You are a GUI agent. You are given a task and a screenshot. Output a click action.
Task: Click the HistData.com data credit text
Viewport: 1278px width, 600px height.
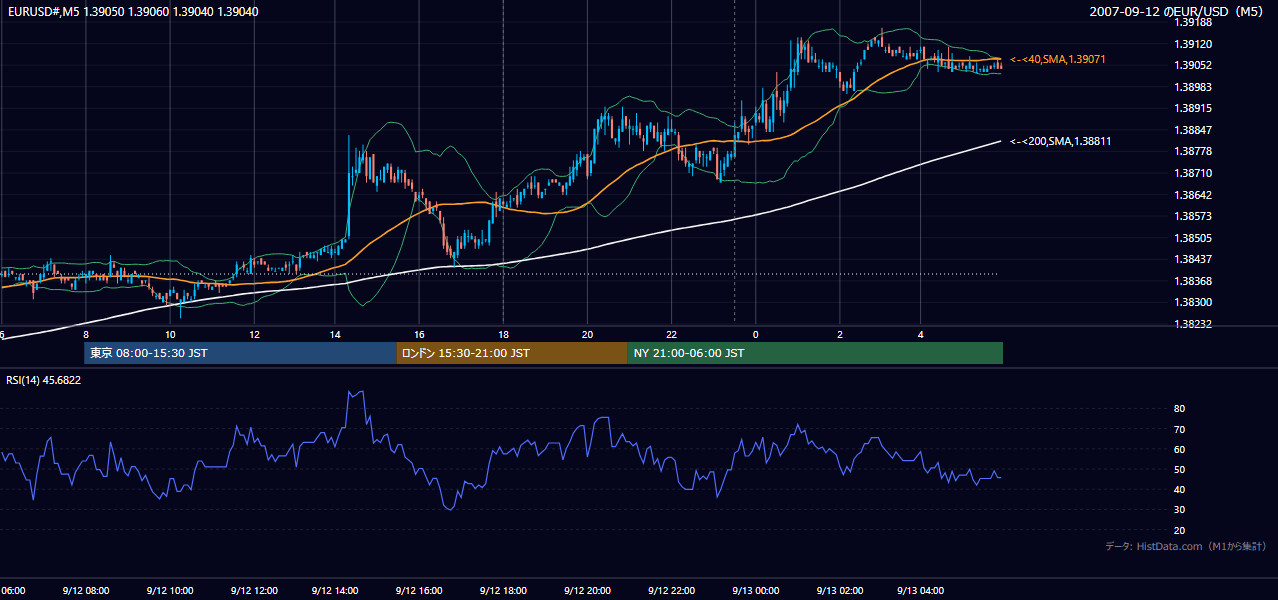point(1186,546)
